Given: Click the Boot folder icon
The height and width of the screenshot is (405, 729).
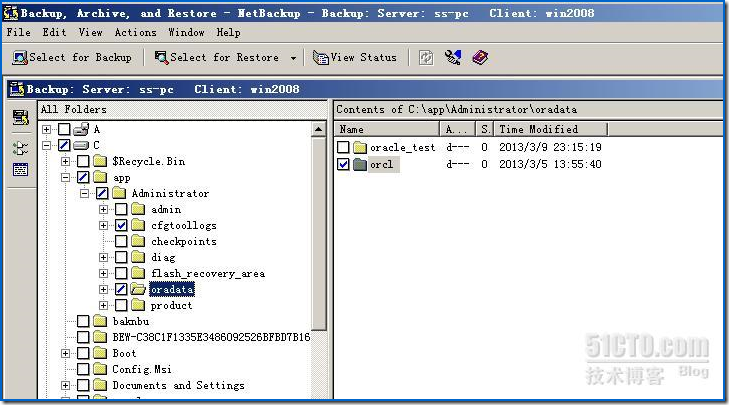Looking at the screenshot, I should tap(100, 353).
